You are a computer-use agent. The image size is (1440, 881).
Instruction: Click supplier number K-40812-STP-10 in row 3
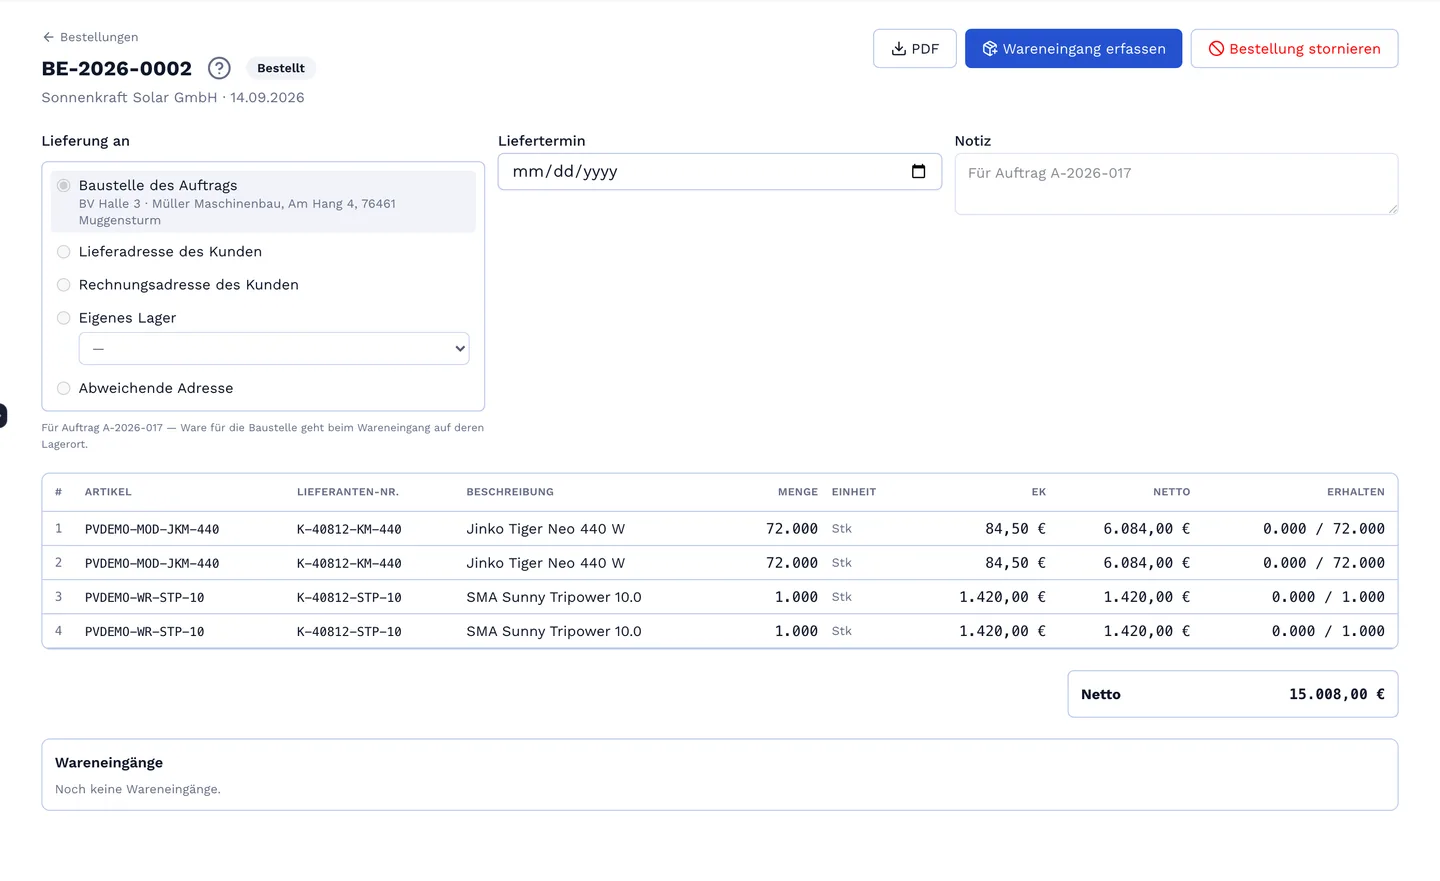(x=349, y=597)
